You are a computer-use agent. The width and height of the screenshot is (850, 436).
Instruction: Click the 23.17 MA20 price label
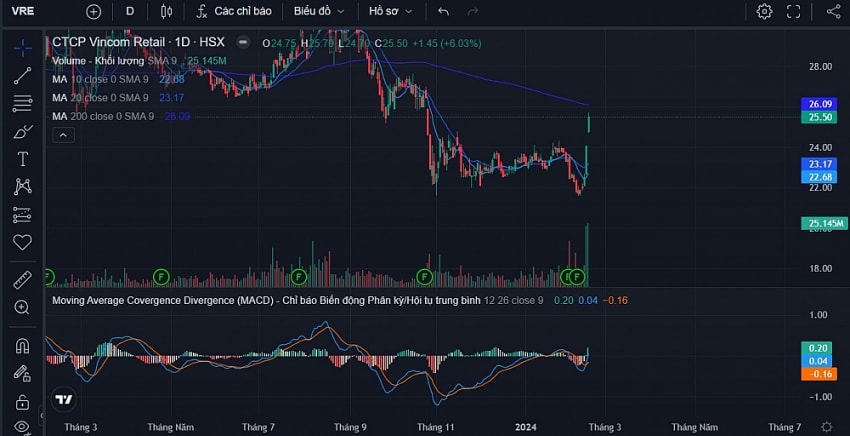819,164
